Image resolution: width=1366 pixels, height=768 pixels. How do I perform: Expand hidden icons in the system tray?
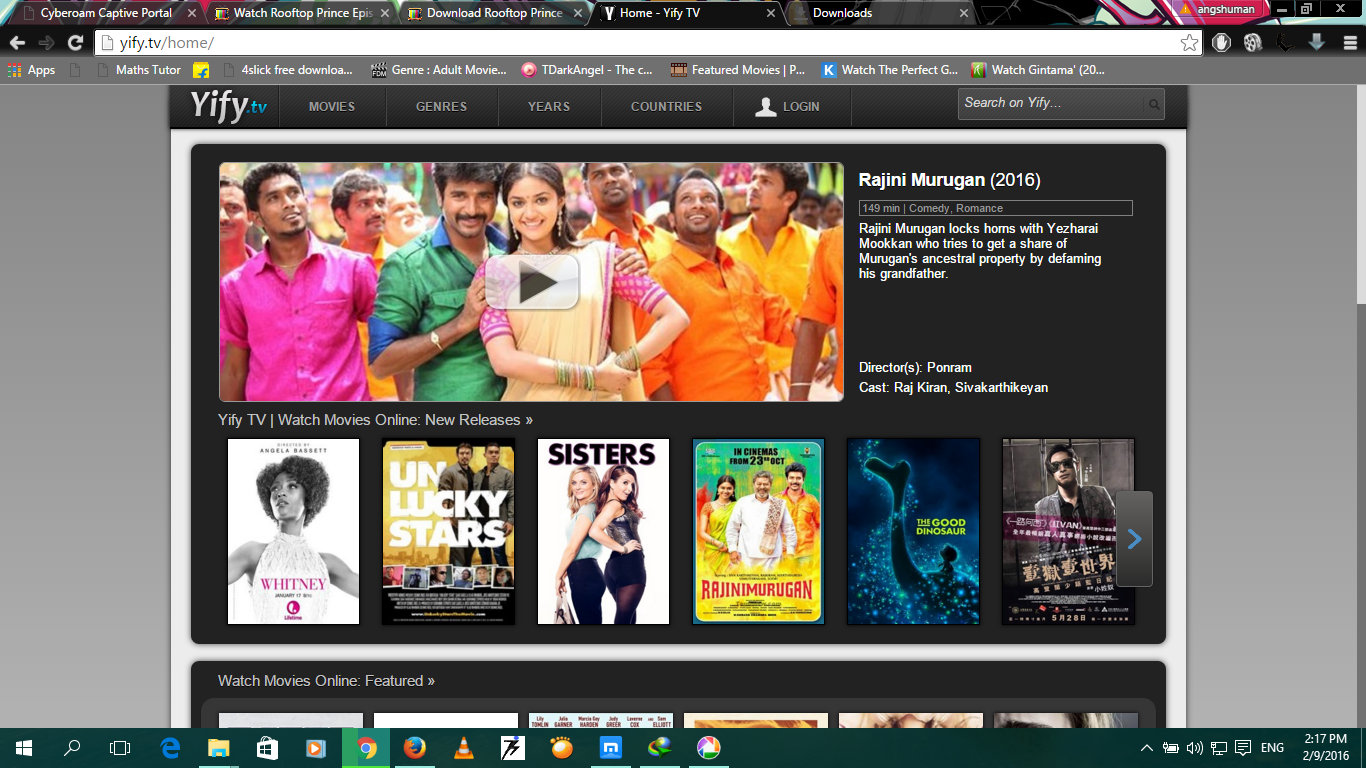coord(1146,747)
